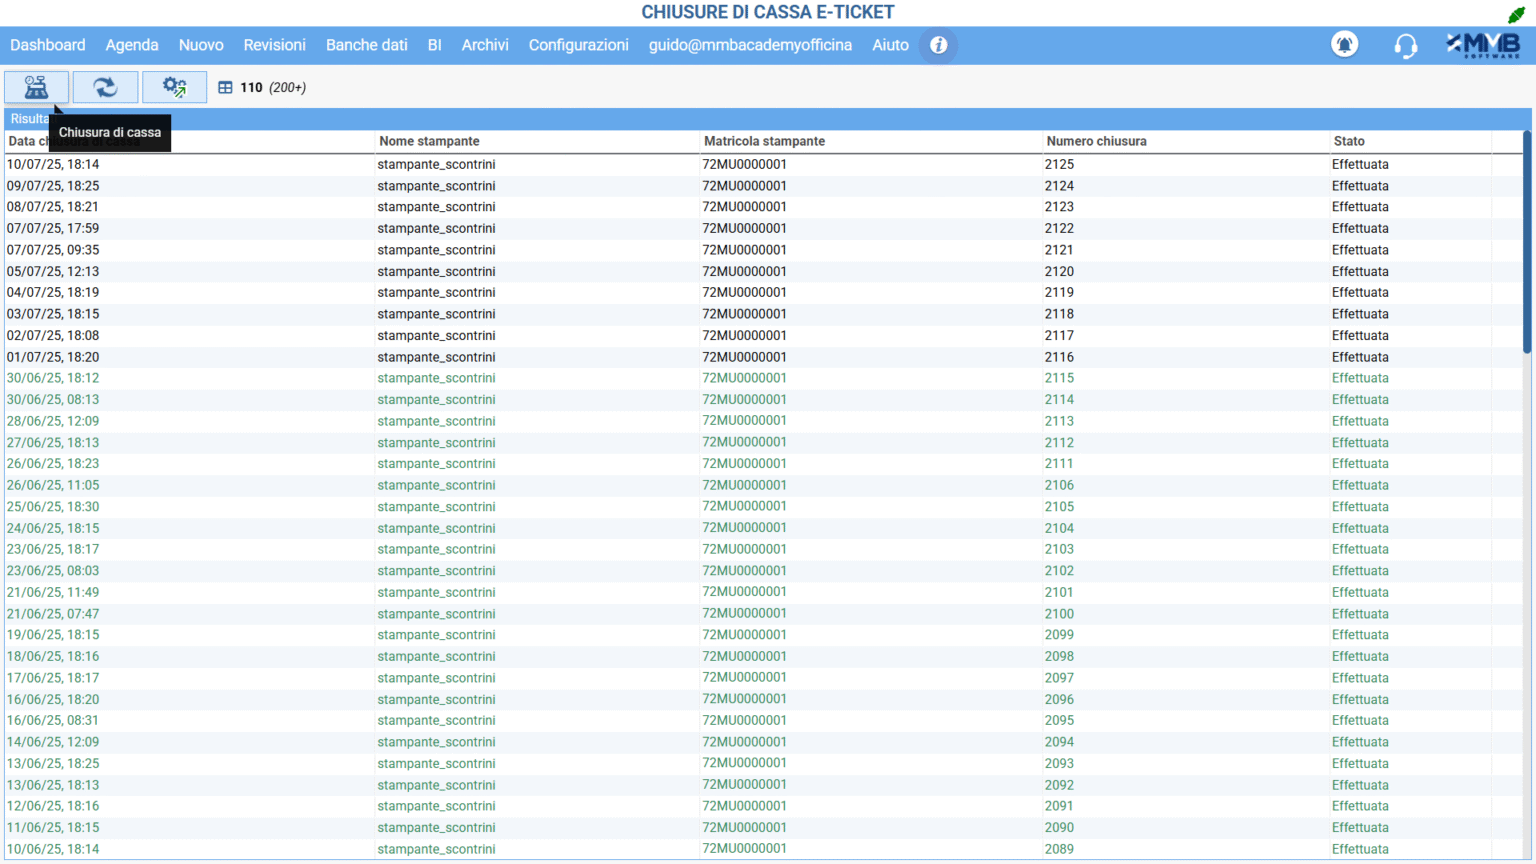Open the notification bell icon
Viewport: 1536px width, 864px height.
point(1344,45)
